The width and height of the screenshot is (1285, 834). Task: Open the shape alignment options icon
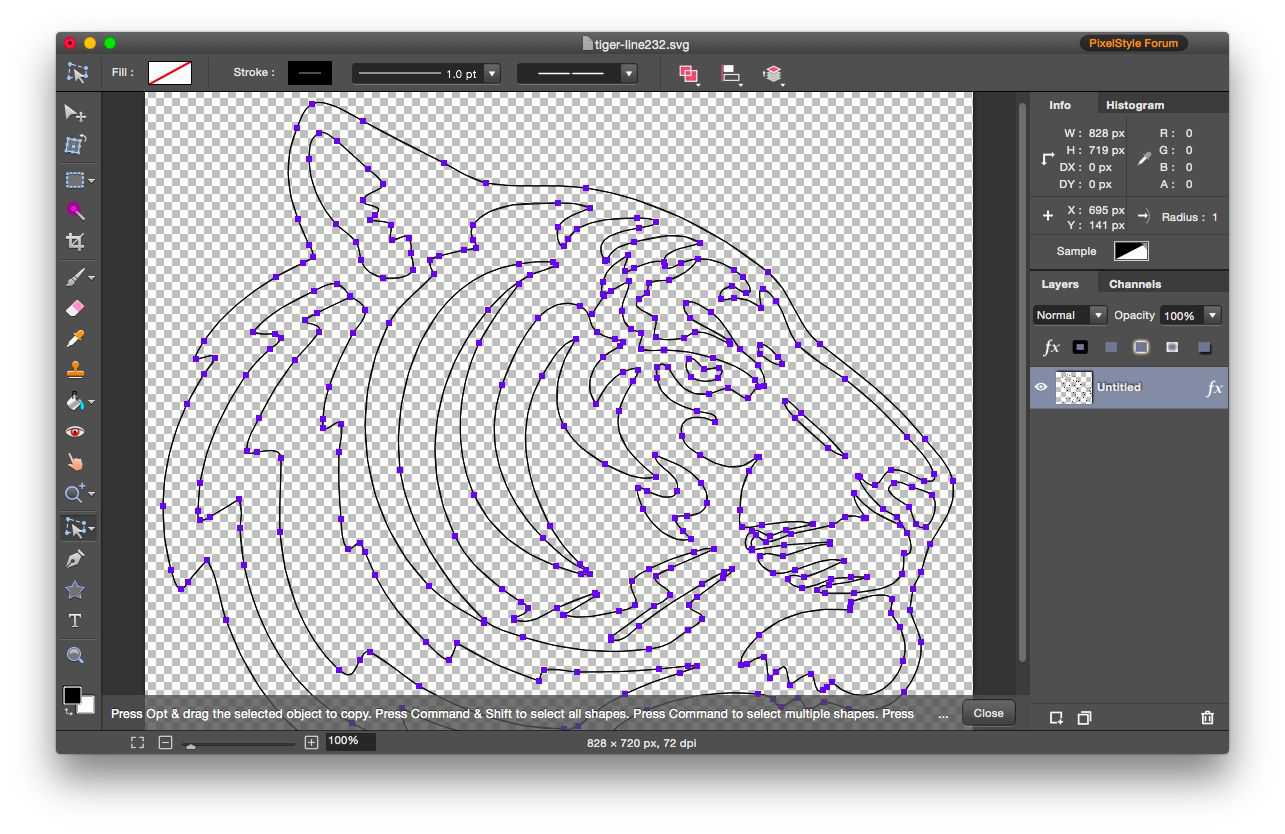[x=731, y=74]
